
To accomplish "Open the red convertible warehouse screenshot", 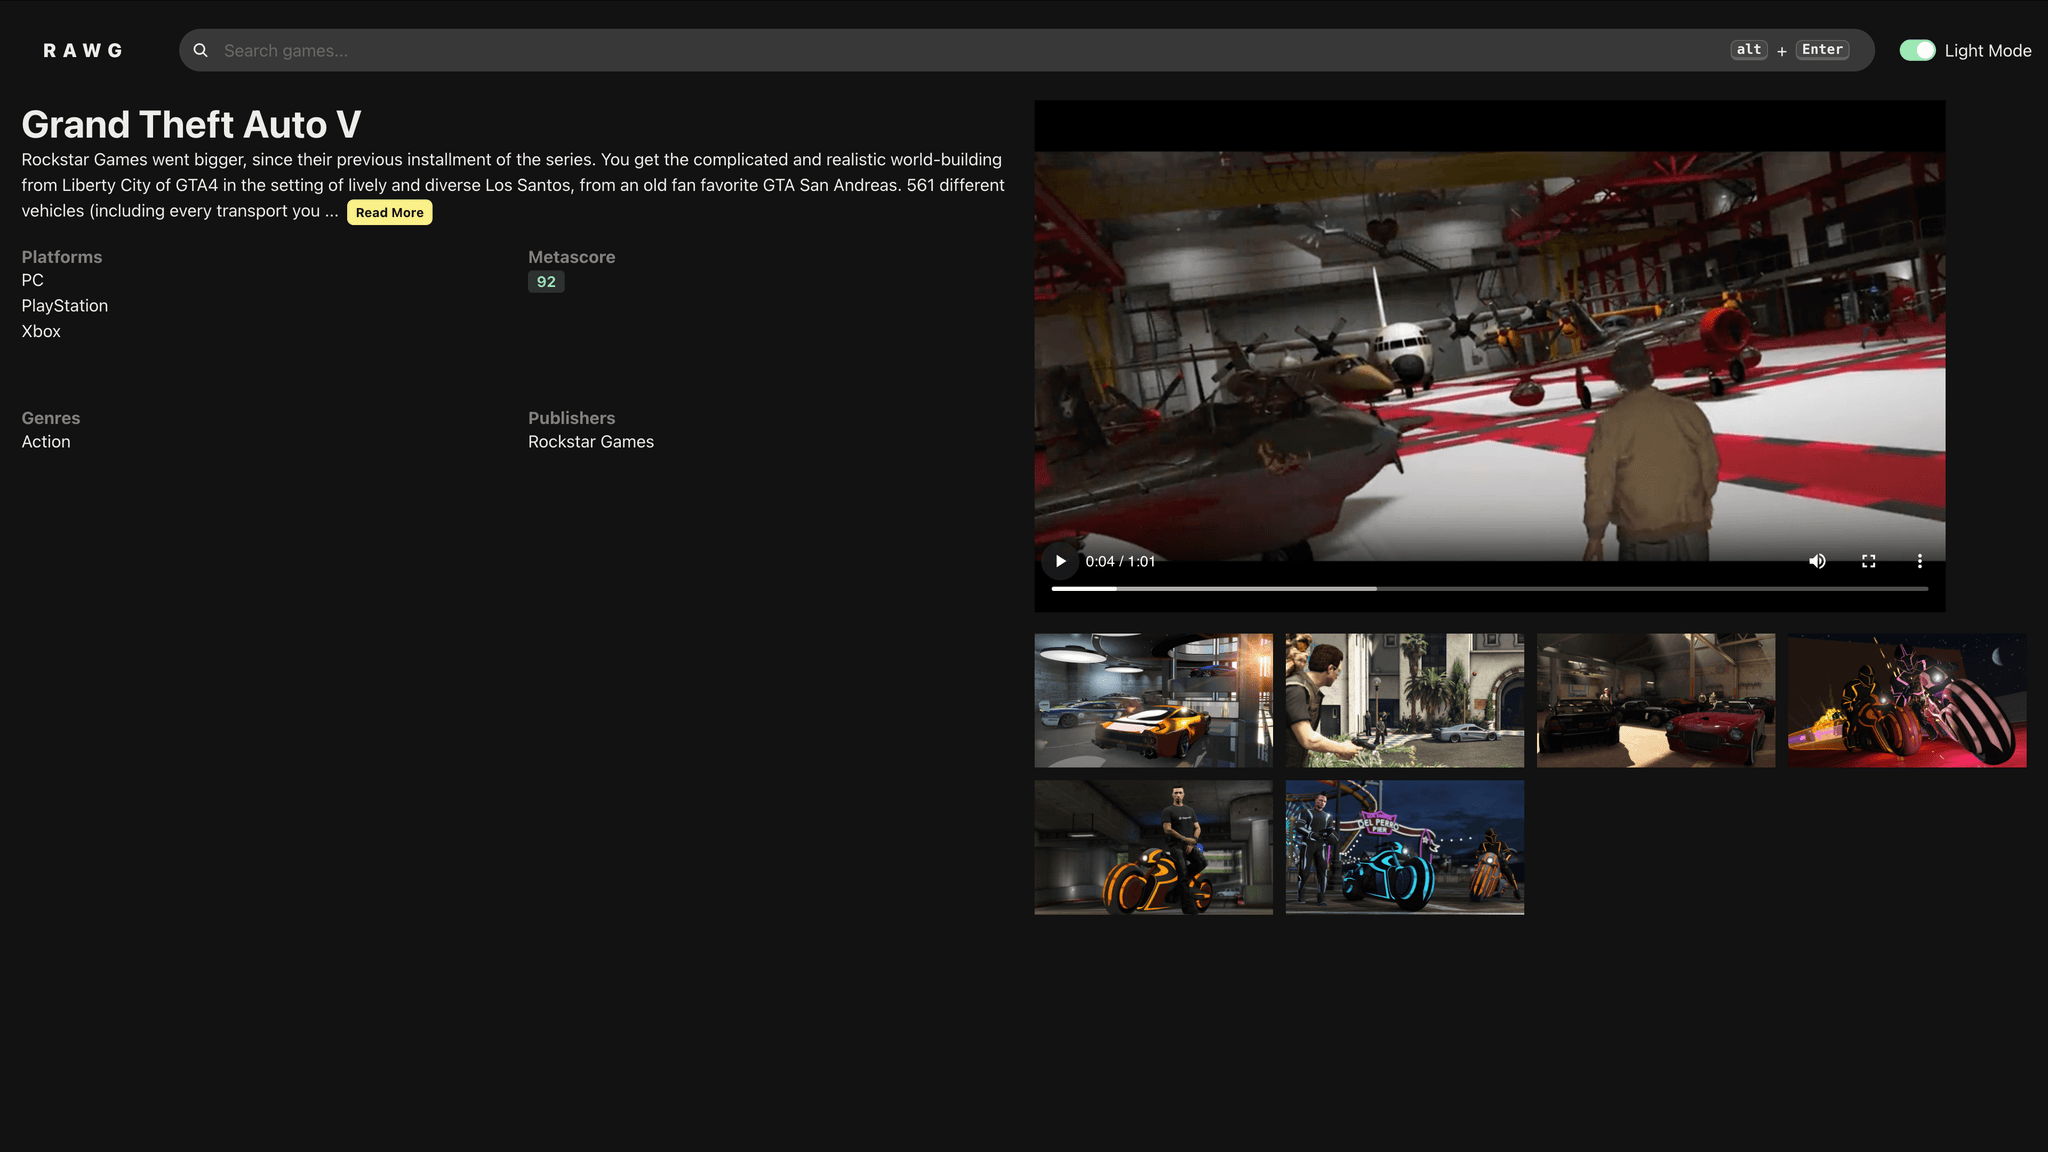I will (1656, 700).
